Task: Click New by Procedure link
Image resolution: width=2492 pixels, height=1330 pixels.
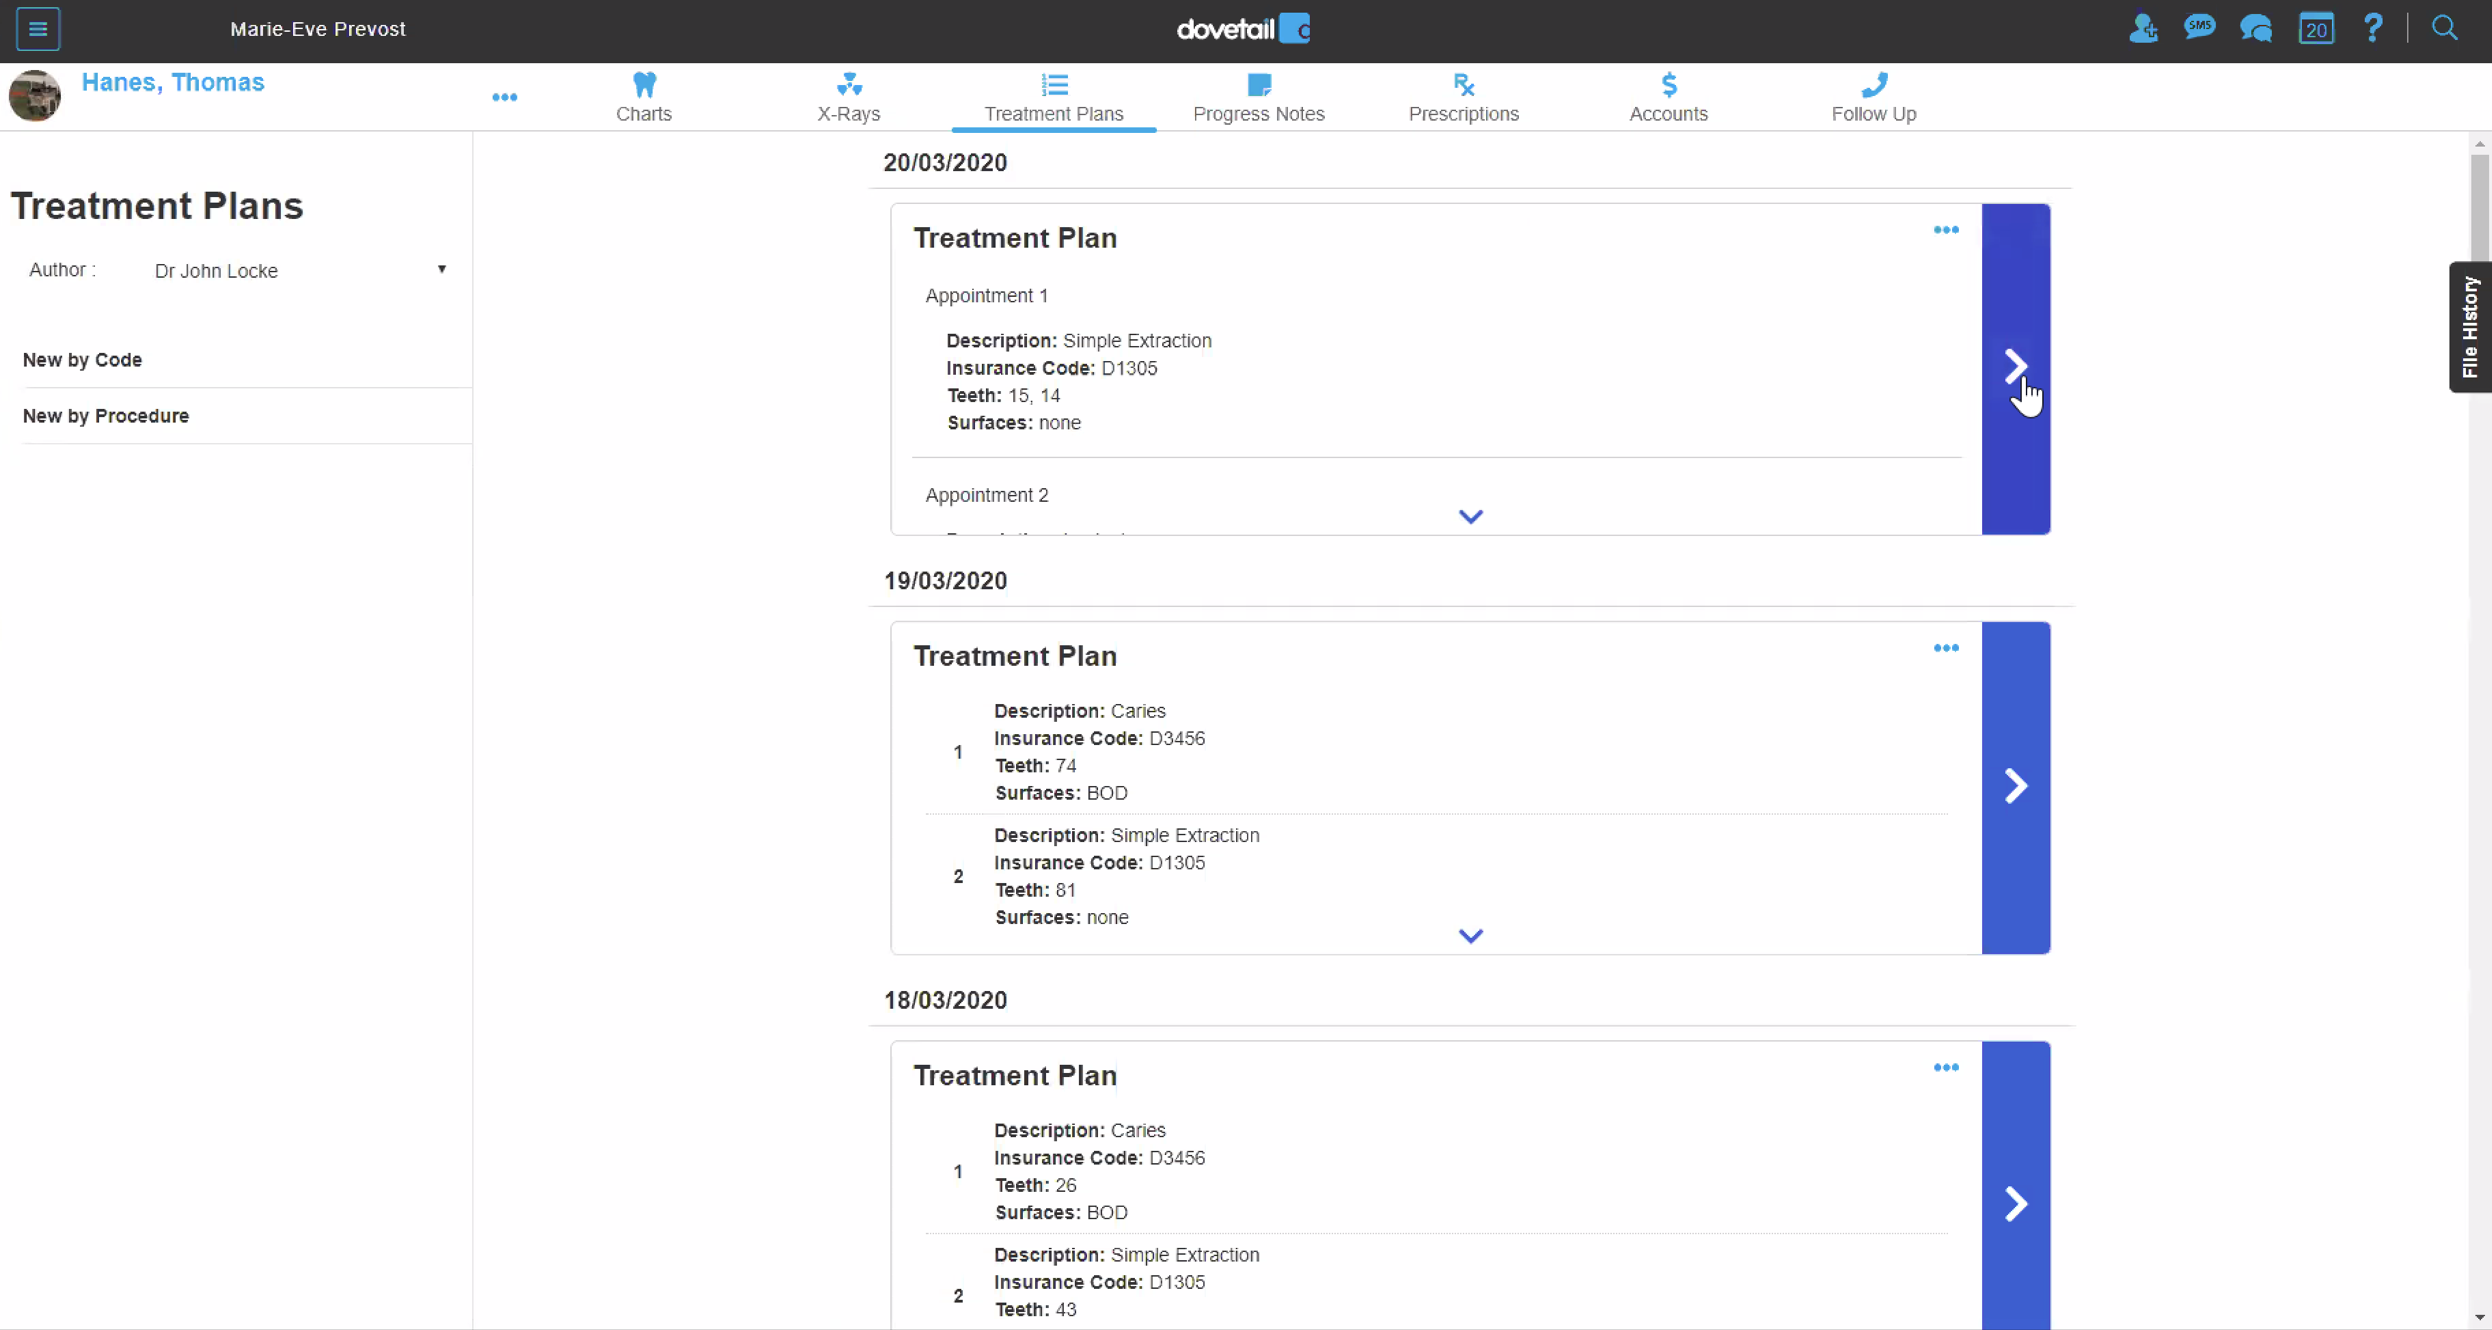Action: pyautogui.click(x=106, y=416)
